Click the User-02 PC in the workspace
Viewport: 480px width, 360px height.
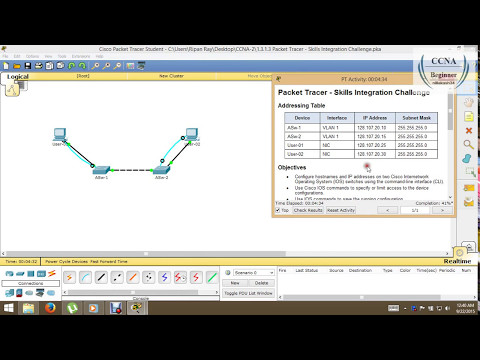(192, 135)
